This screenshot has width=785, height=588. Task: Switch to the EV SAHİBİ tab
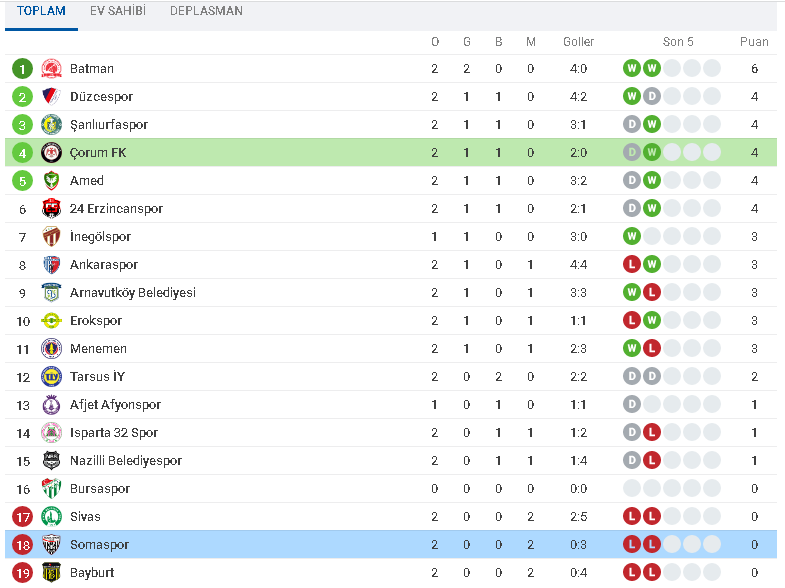pyautogui.click(x=118, y=11)
